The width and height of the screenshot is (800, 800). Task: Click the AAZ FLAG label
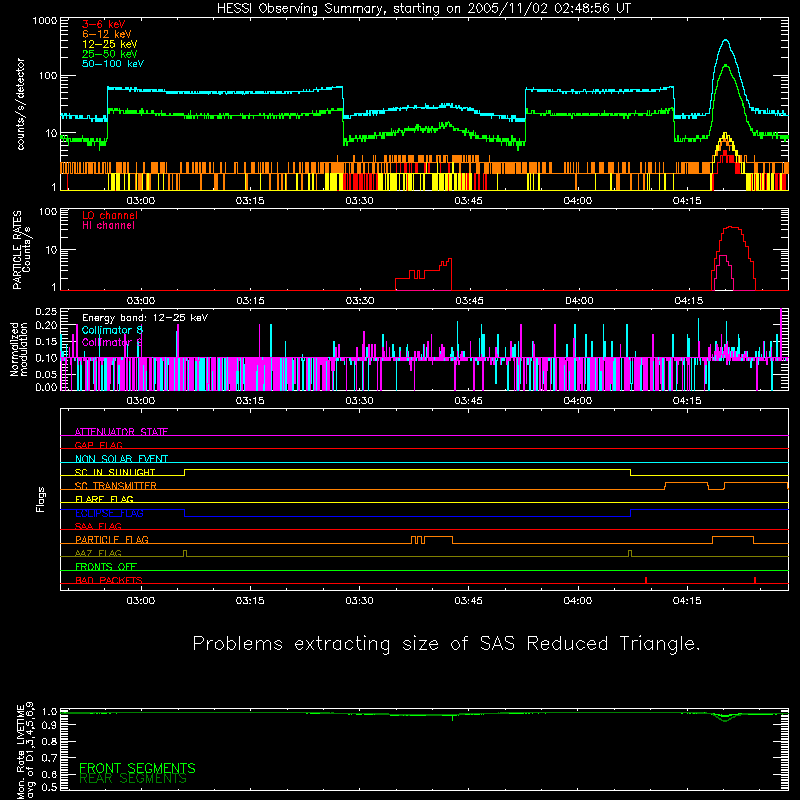[98, 554]
